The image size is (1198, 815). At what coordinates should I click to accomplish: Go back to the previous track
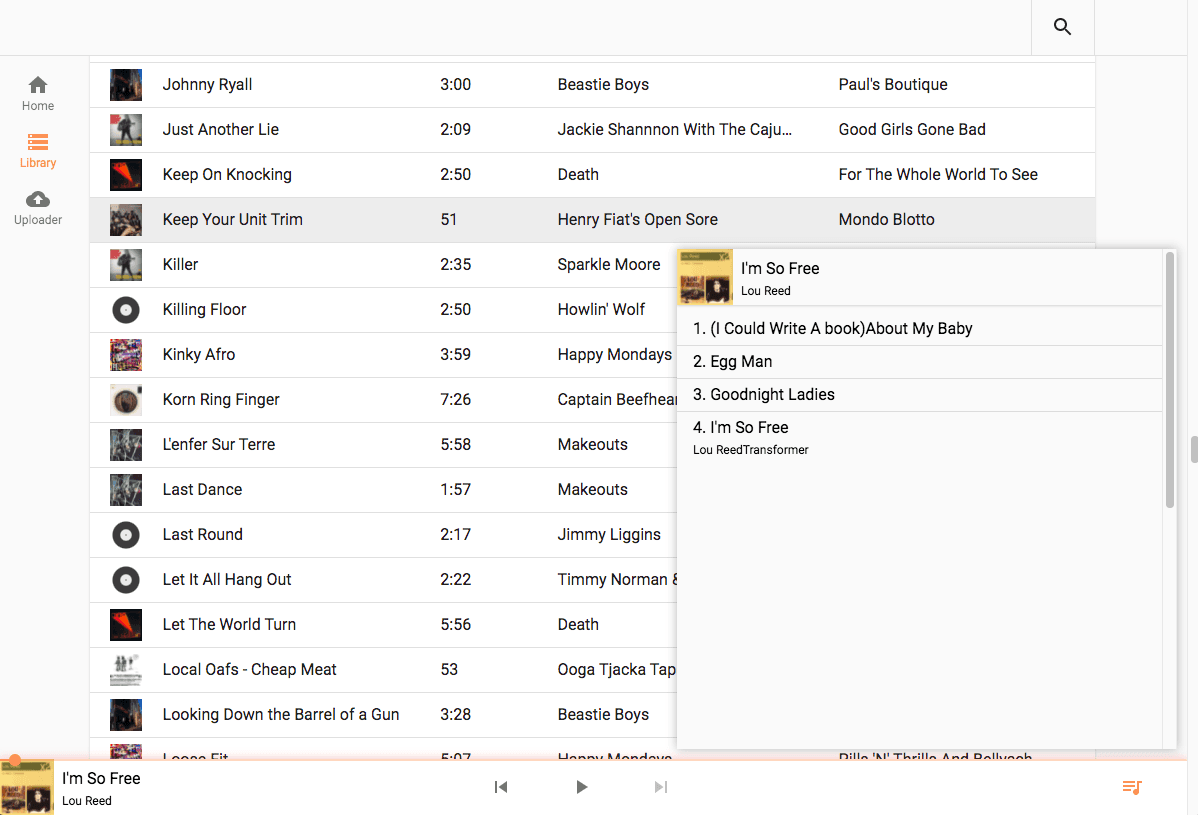(x=501, y=787)
